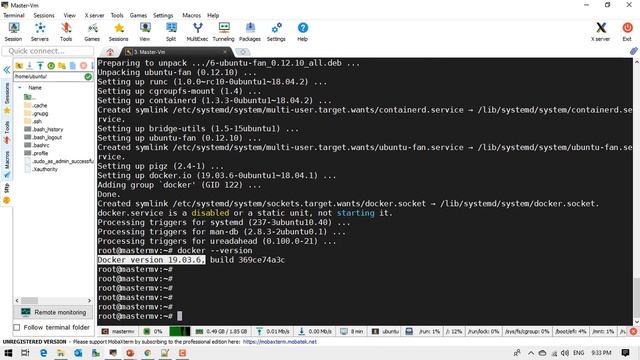Refresh the SFTP folder with green icon
Image resolution: width=640 pixels, height=360 pixels.
click(51, 65)
